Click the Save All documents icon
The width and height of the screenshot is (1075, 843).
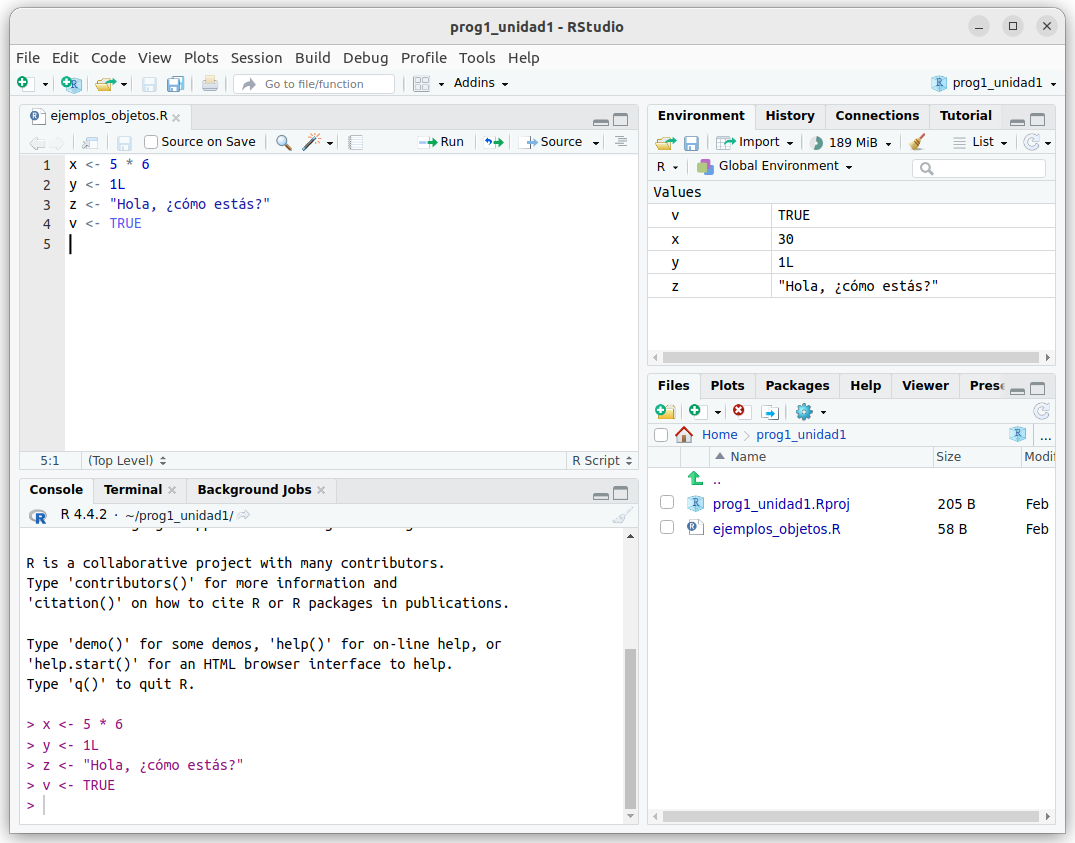click(x=176, y=84)
